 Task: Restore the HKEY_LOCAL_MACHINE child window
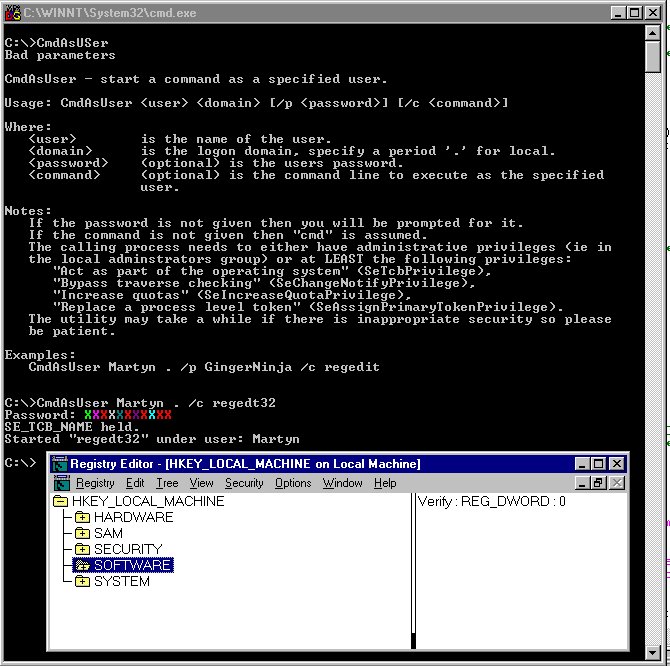[x=598, y=483]
